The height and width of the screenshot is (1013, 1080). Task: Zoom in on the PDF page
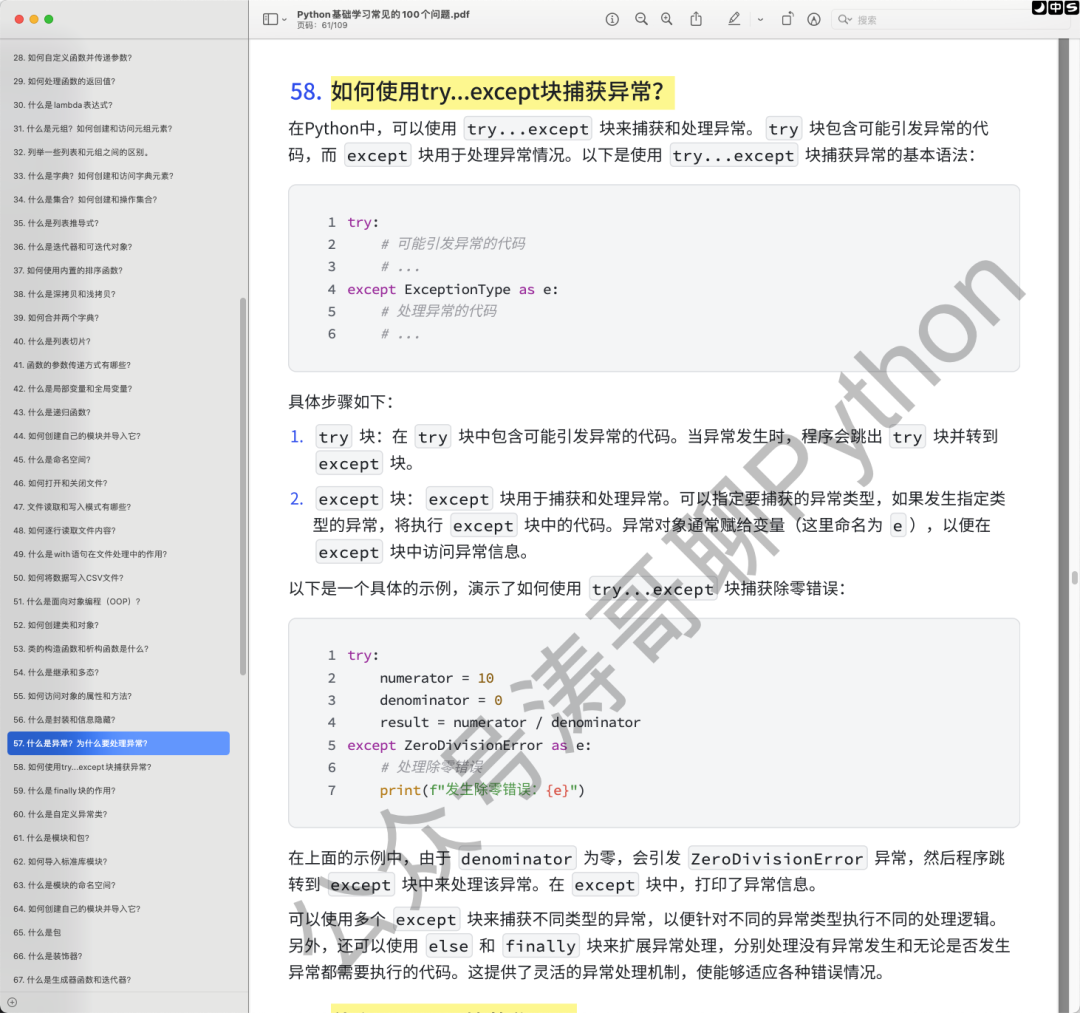click(x=667, y=19)
